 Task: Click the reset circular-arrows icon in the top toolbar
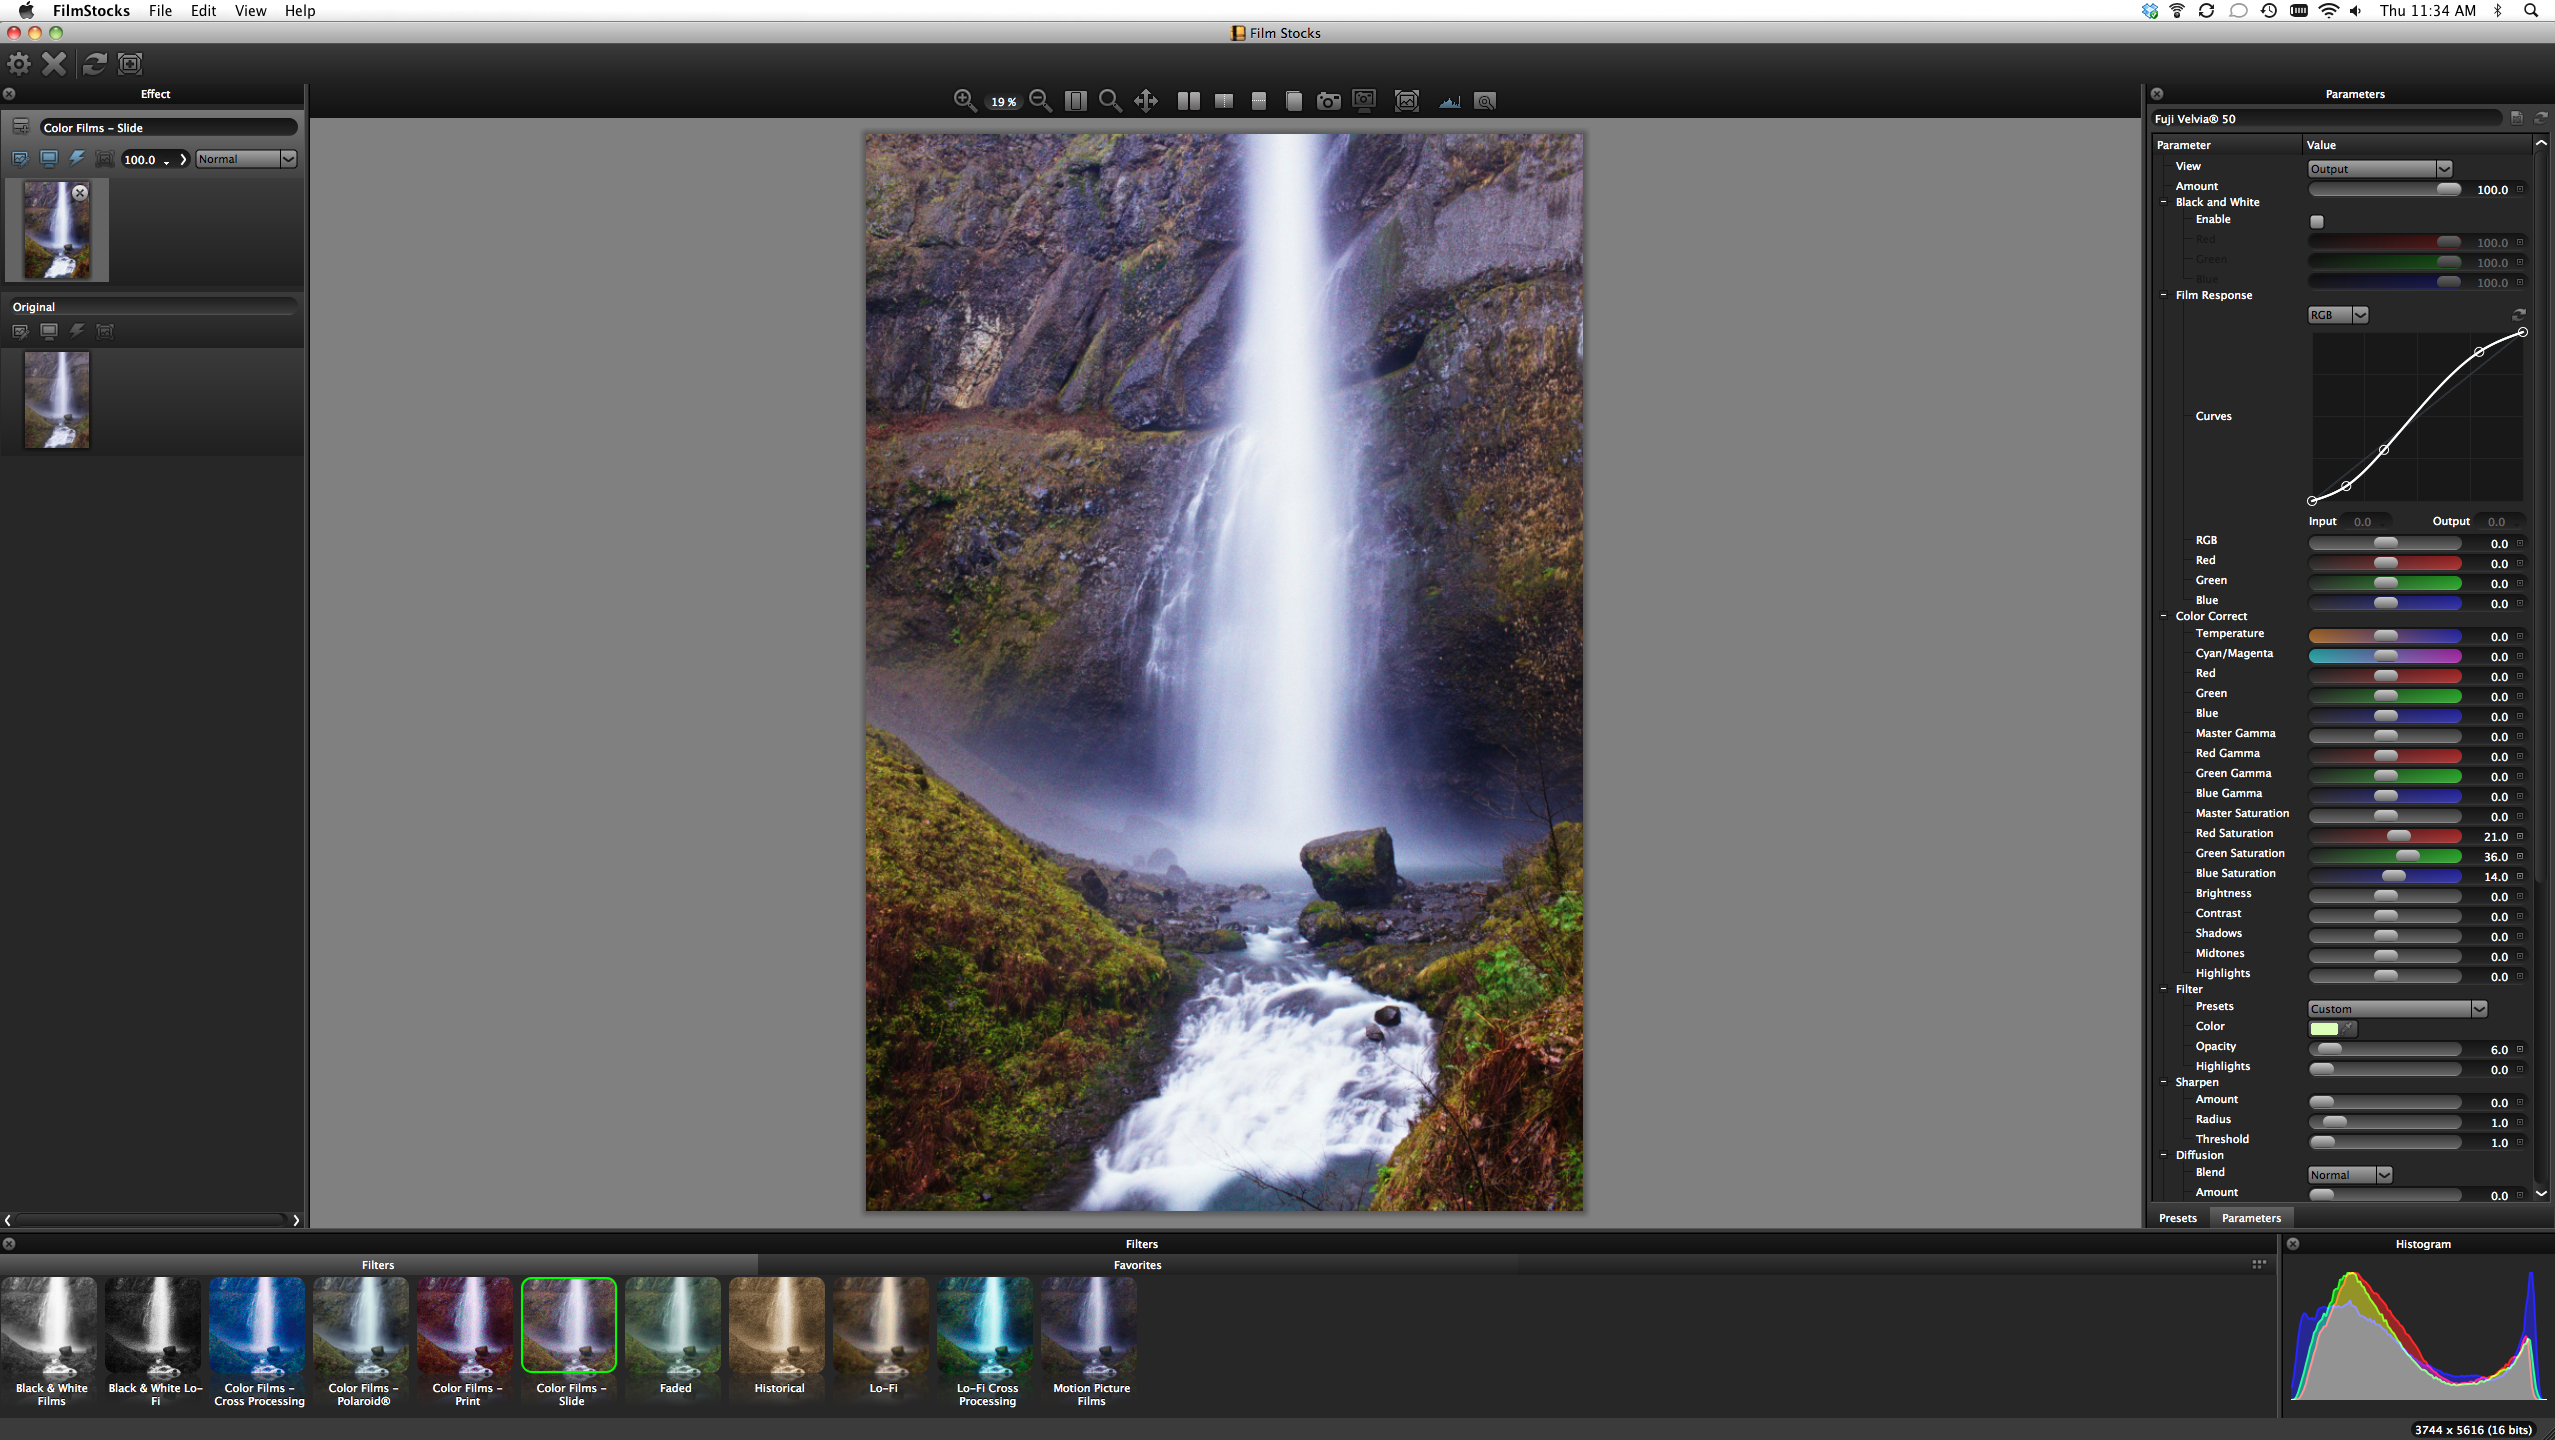click(x=94, y=64)
